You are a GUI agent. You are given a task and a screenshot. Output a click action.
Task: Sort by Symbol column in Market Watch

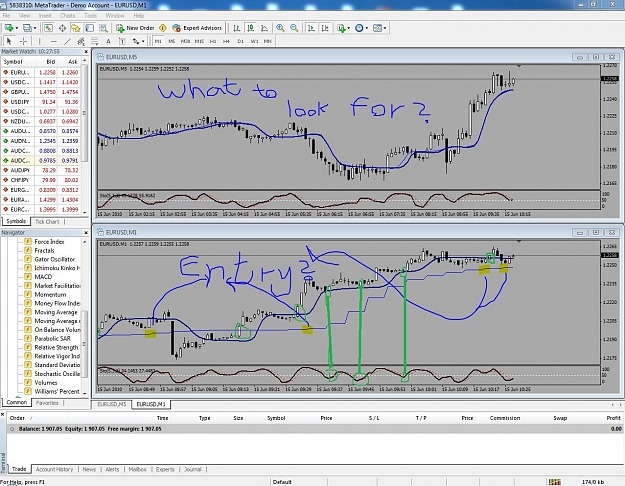[x=17, y=62]
